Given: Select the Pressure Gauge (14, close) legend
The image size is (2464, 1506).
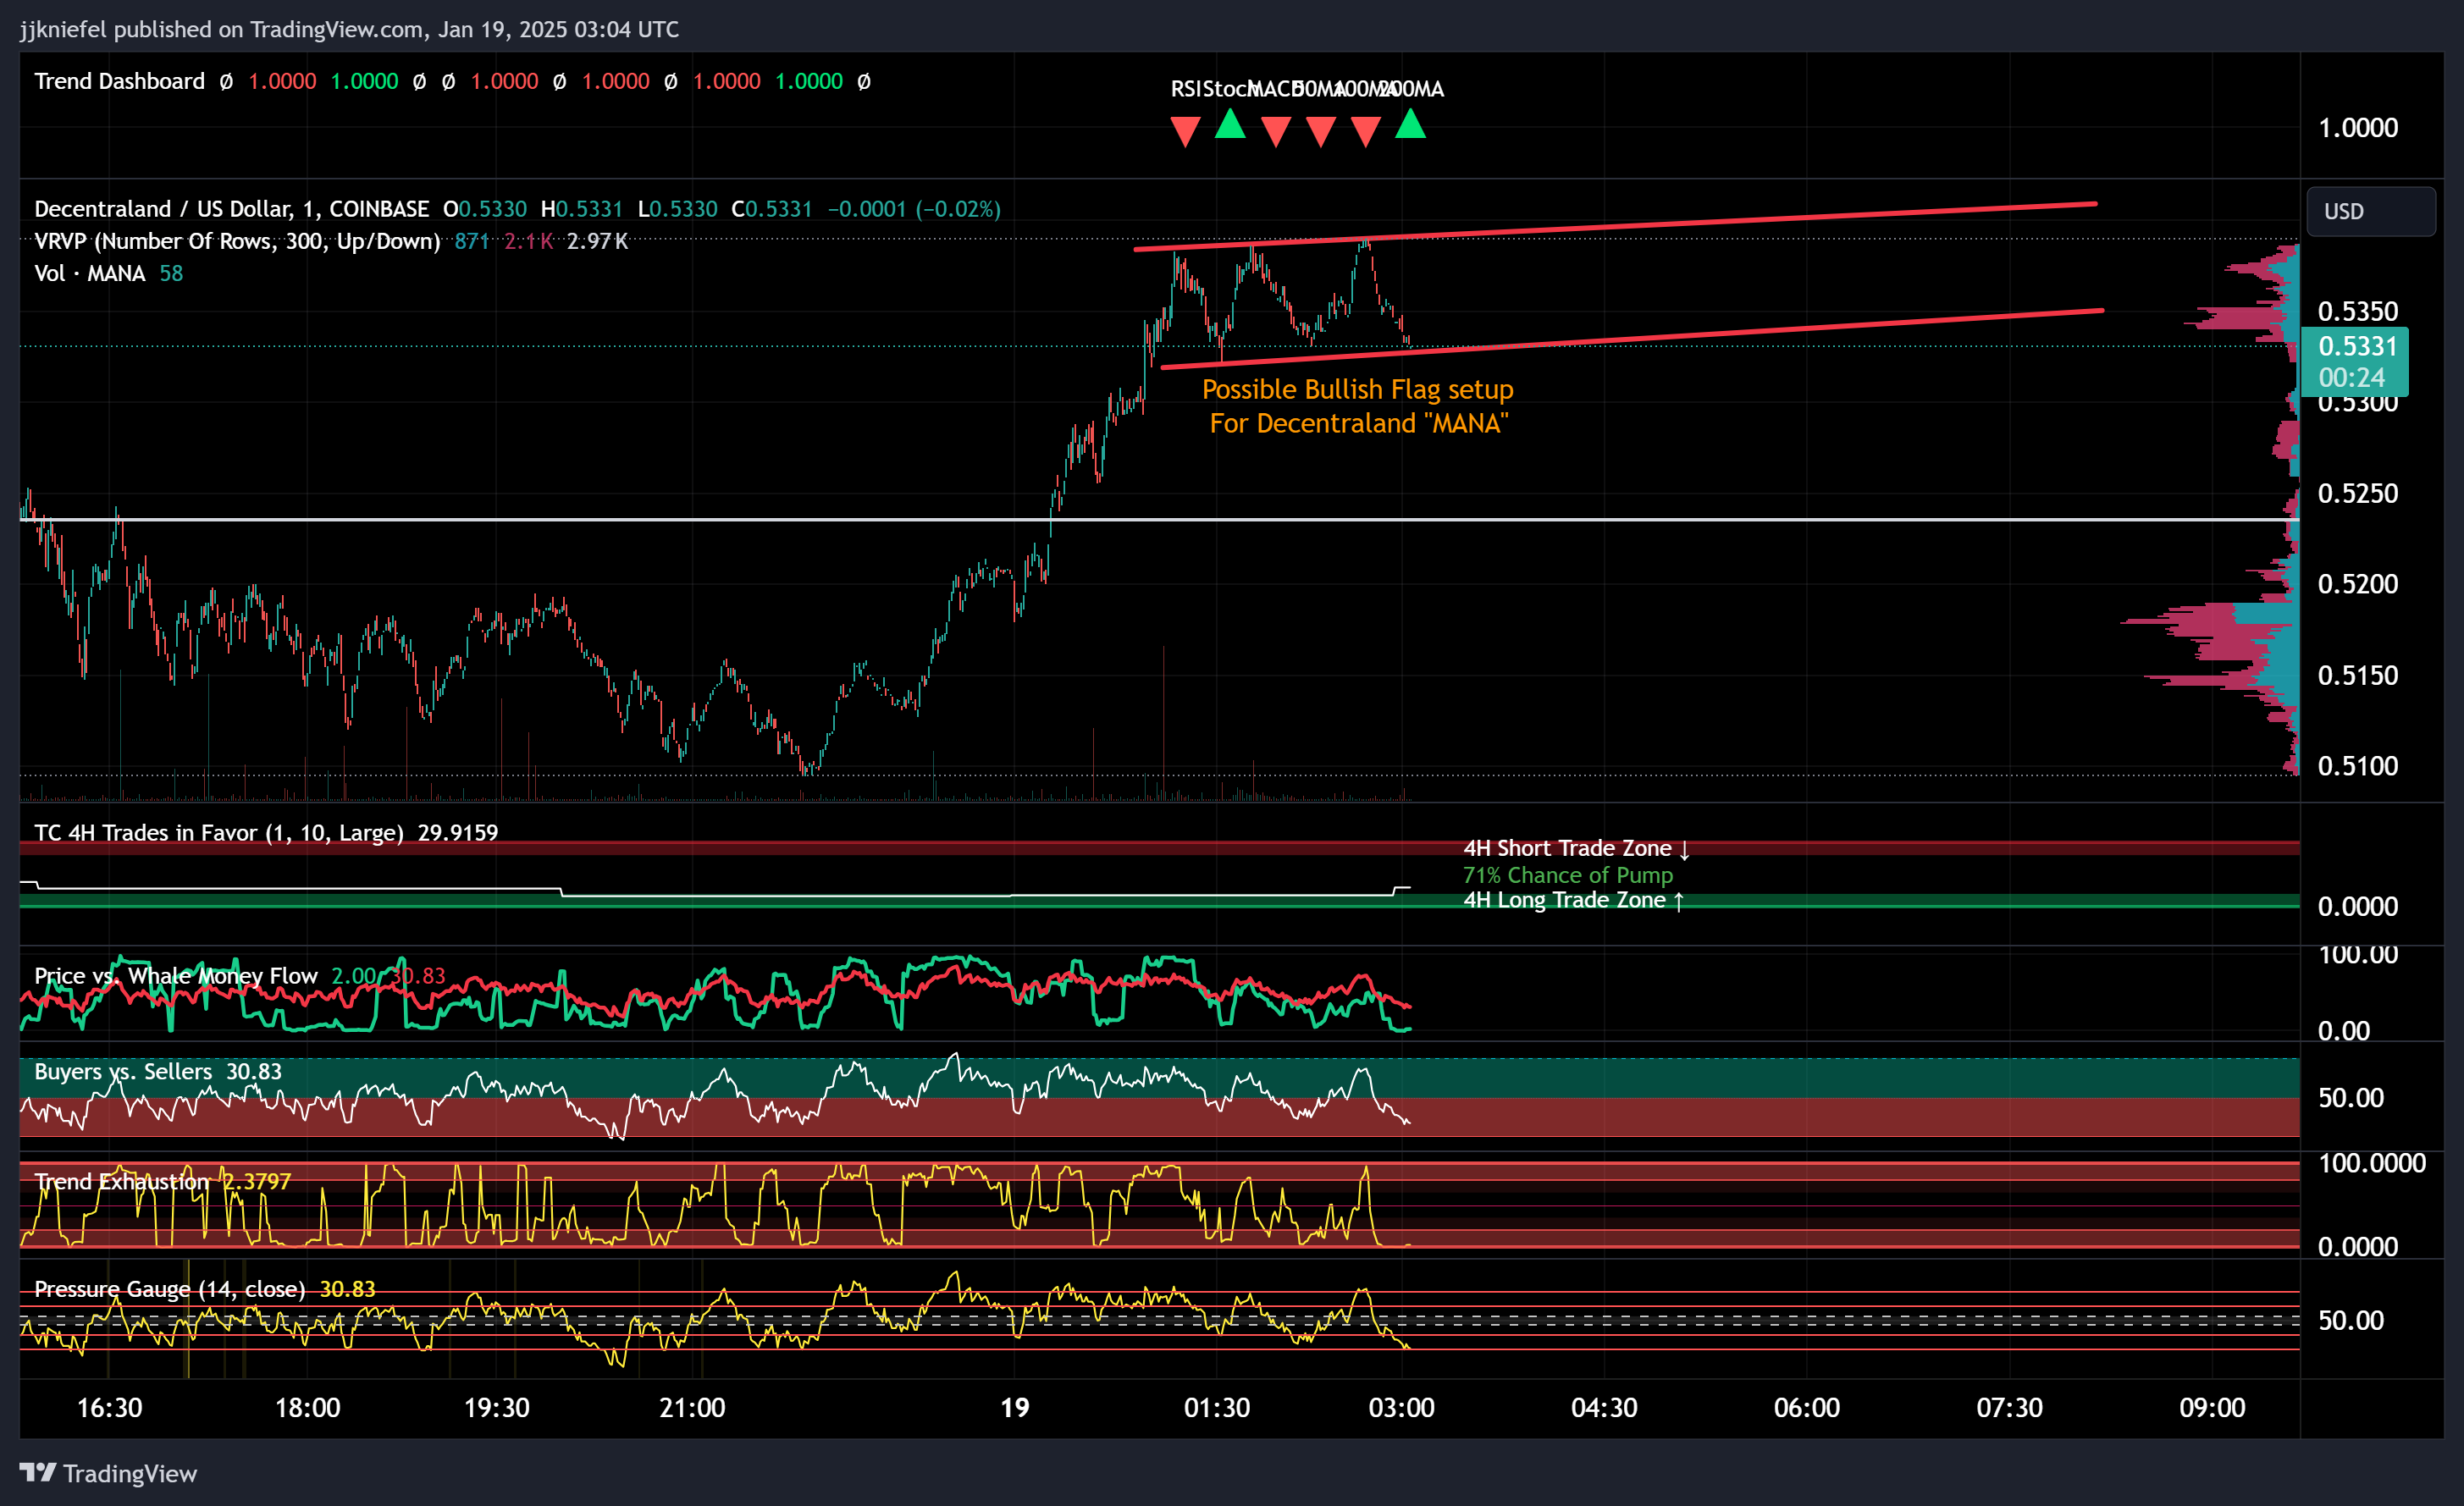Looking at the screenshot, I should [170, 1289].
